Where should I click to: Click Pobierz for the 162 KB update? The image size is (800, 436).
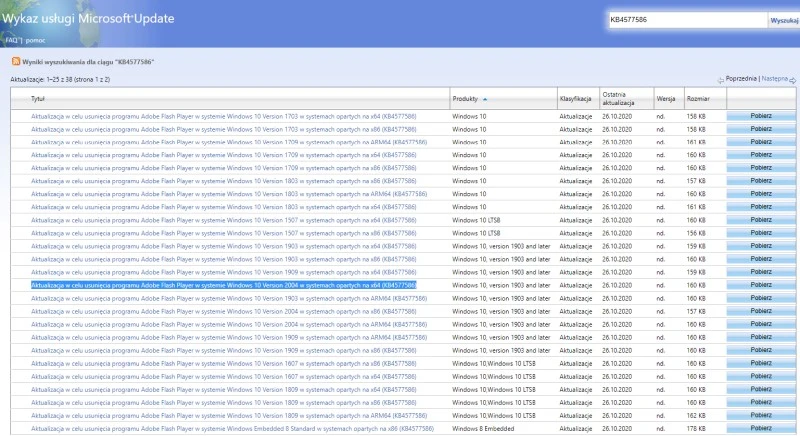[760, 415]
